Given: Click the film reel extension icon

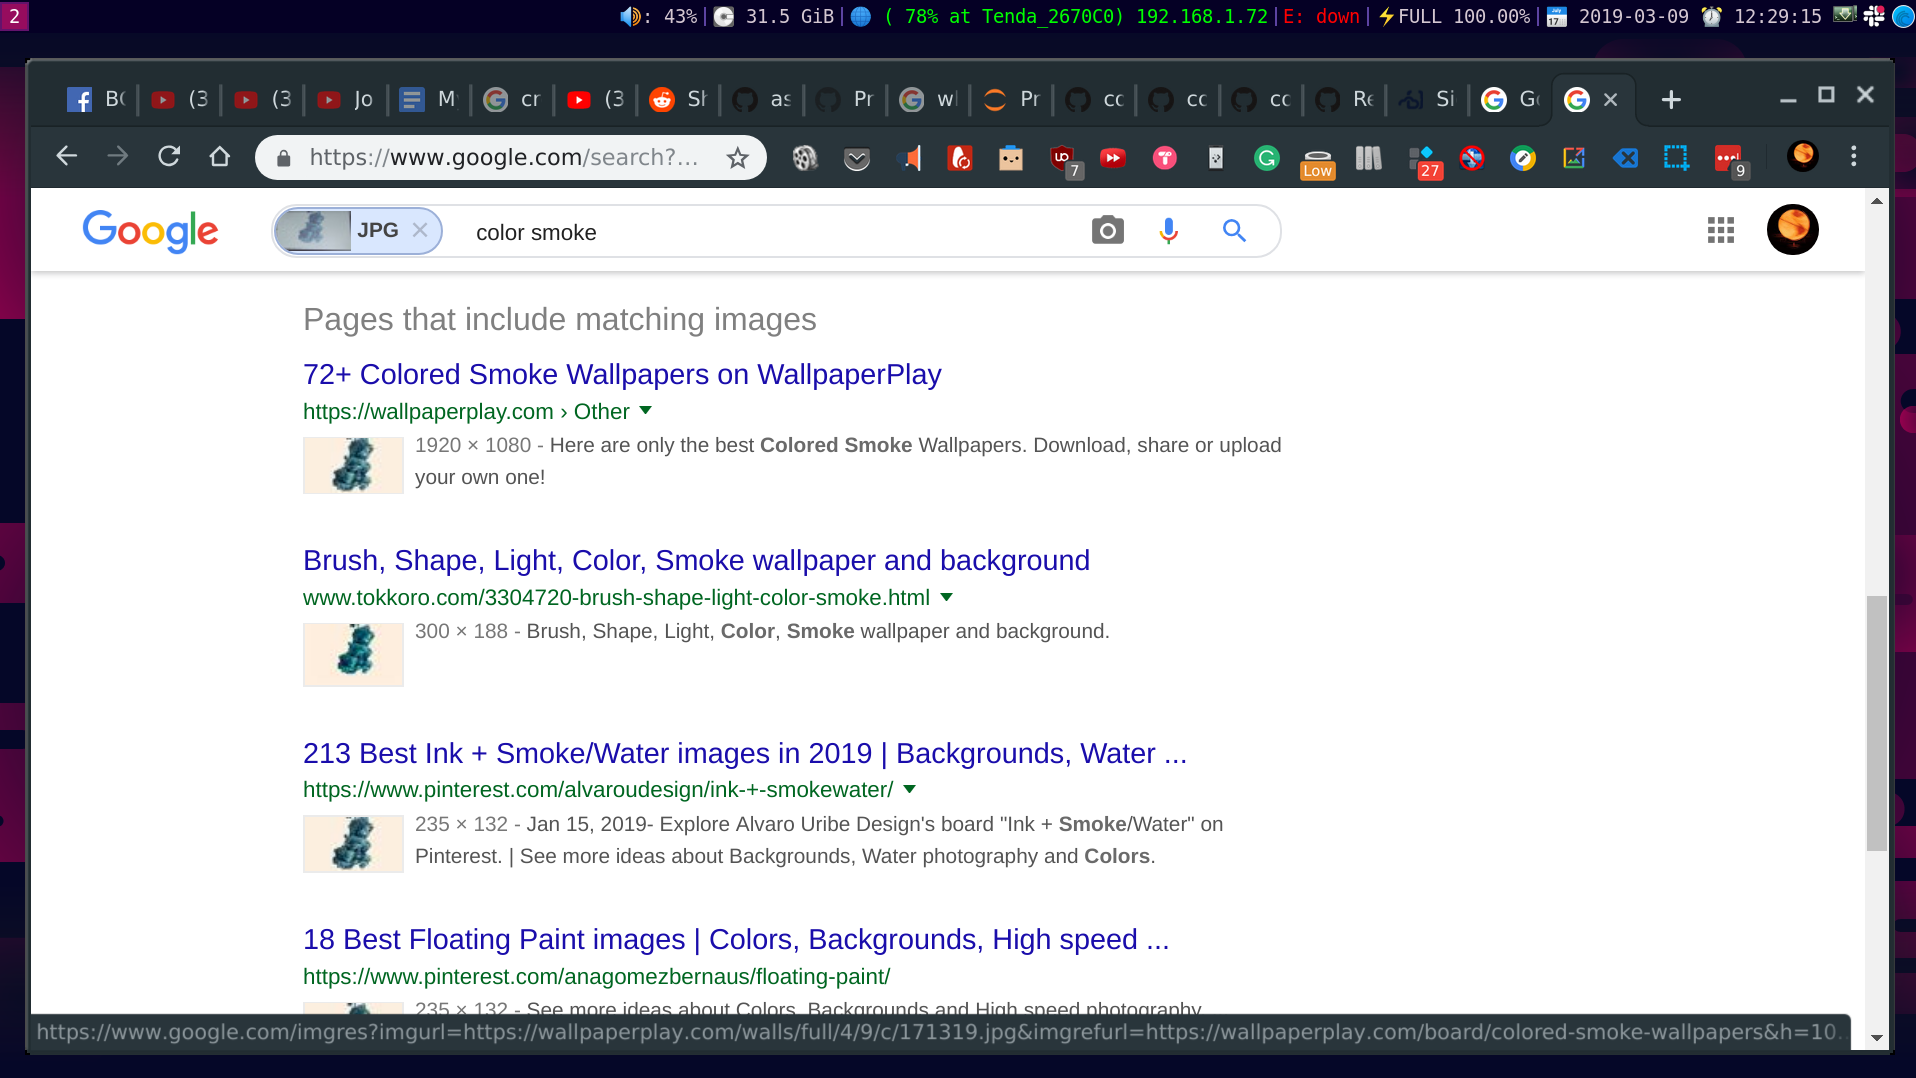Looking at the screenshot, I should [805, 158].
